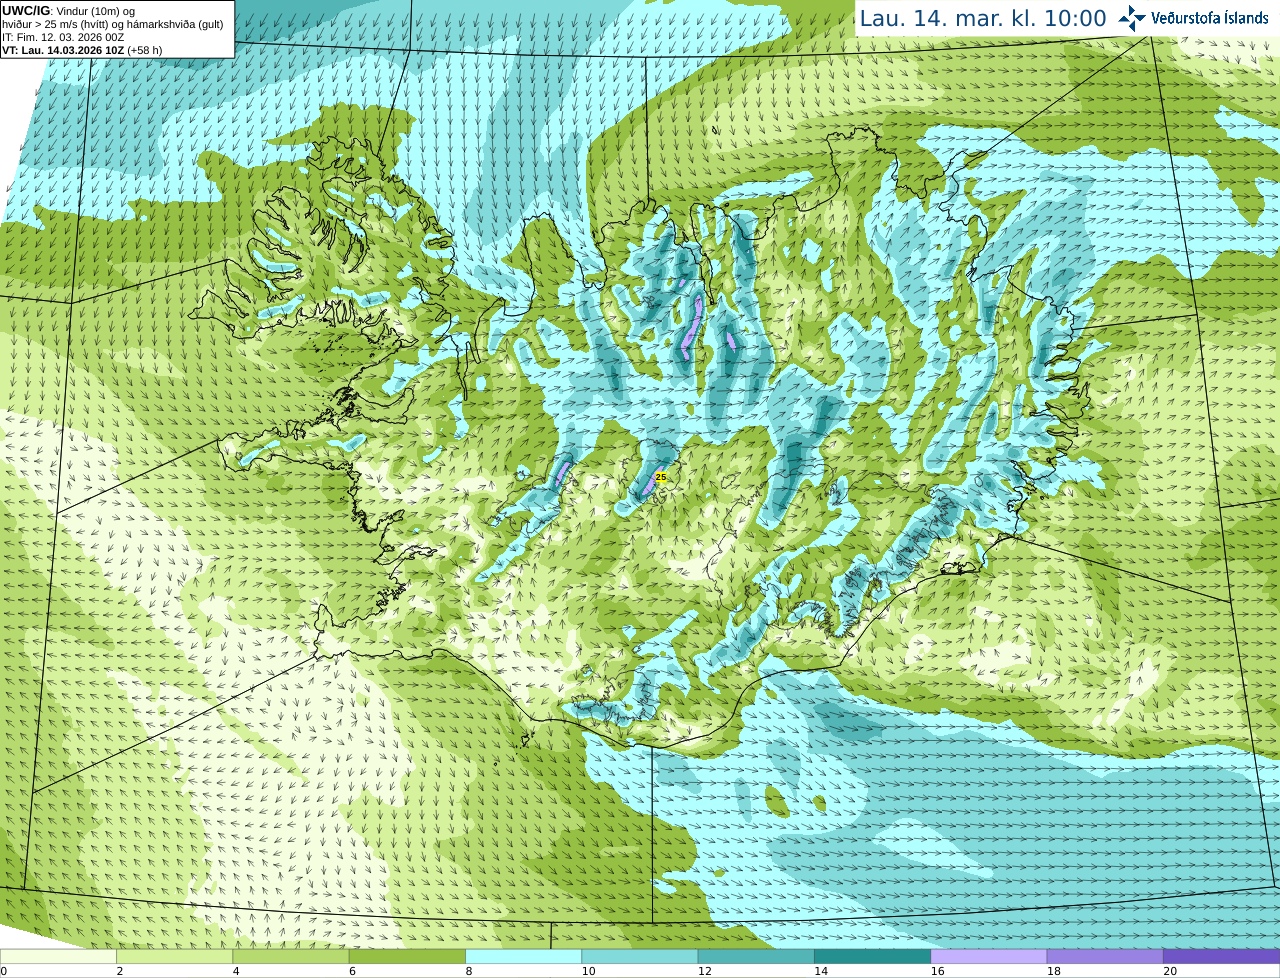The height and width of the screenshot is (978, 1280).
Task: Pick the 16–18 m/s lavender scale swatch
Action: point(989,956)
